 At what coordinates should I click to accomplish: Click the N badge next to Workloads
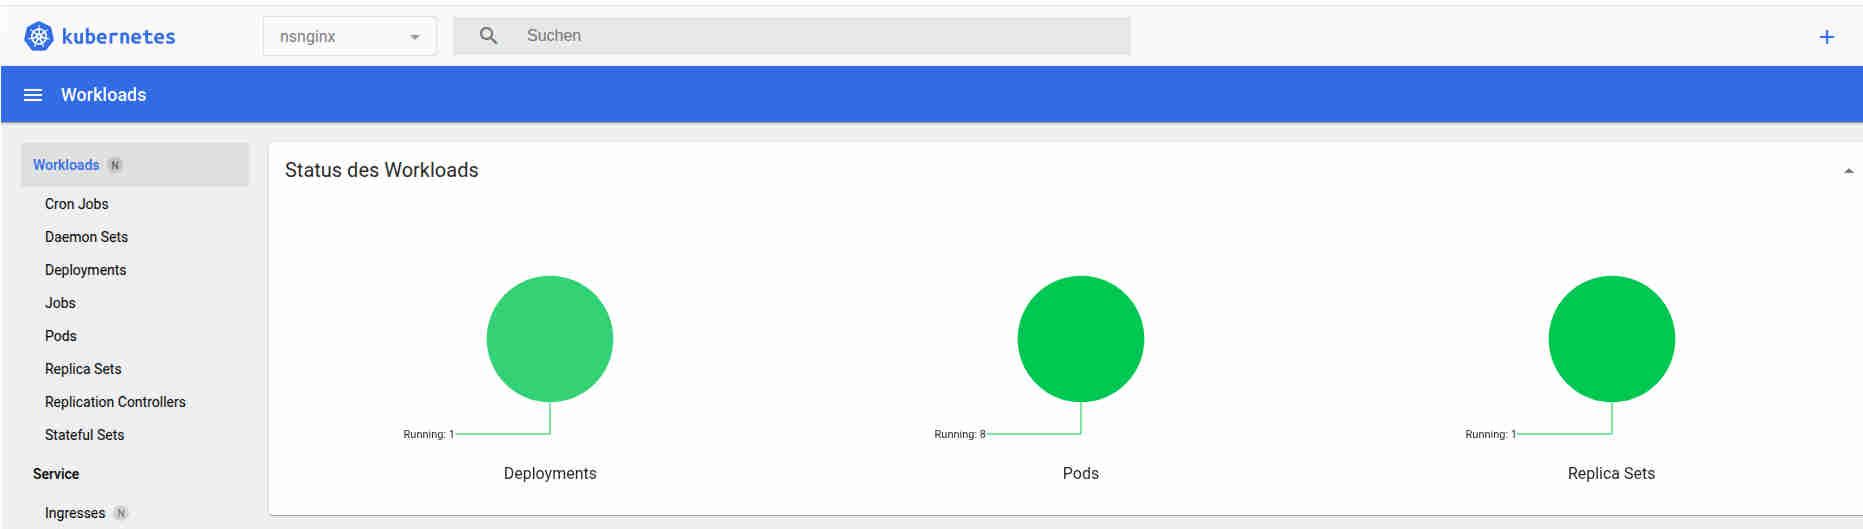[x=115, y=165]
